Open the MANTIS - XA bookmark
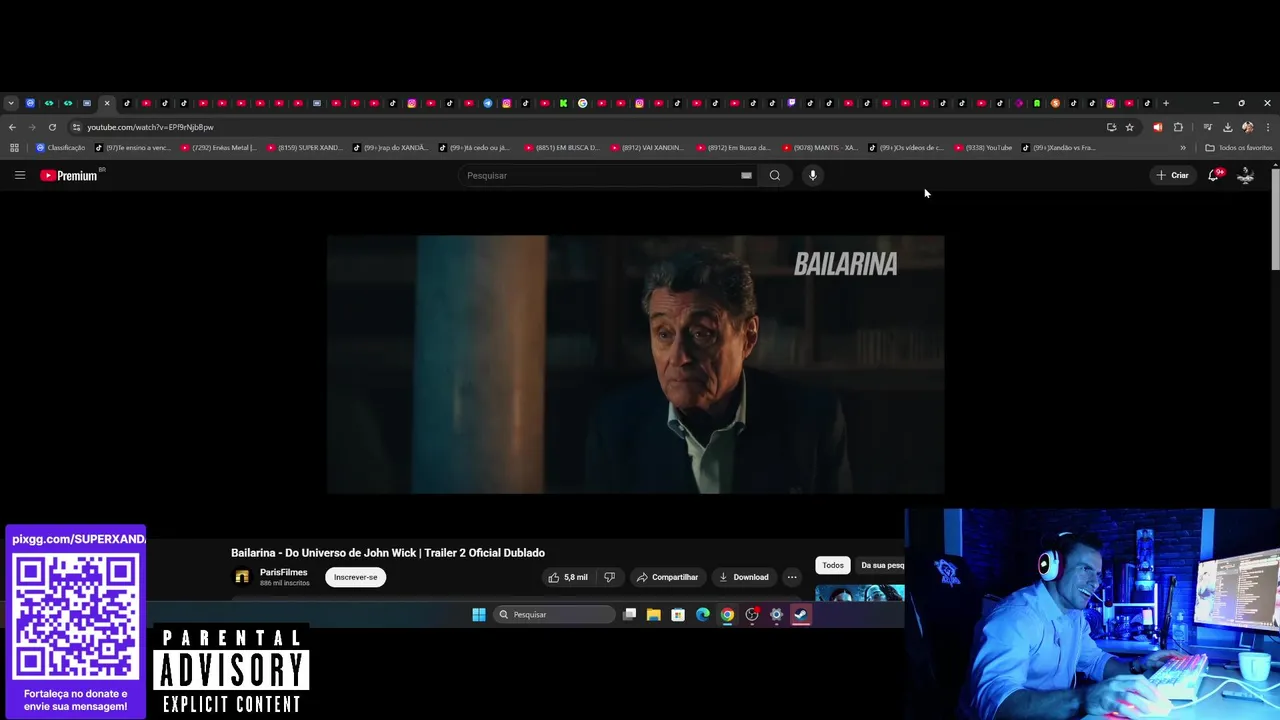Image resolution: width=1280 pixels, height=720 pixels. (821, 148)
